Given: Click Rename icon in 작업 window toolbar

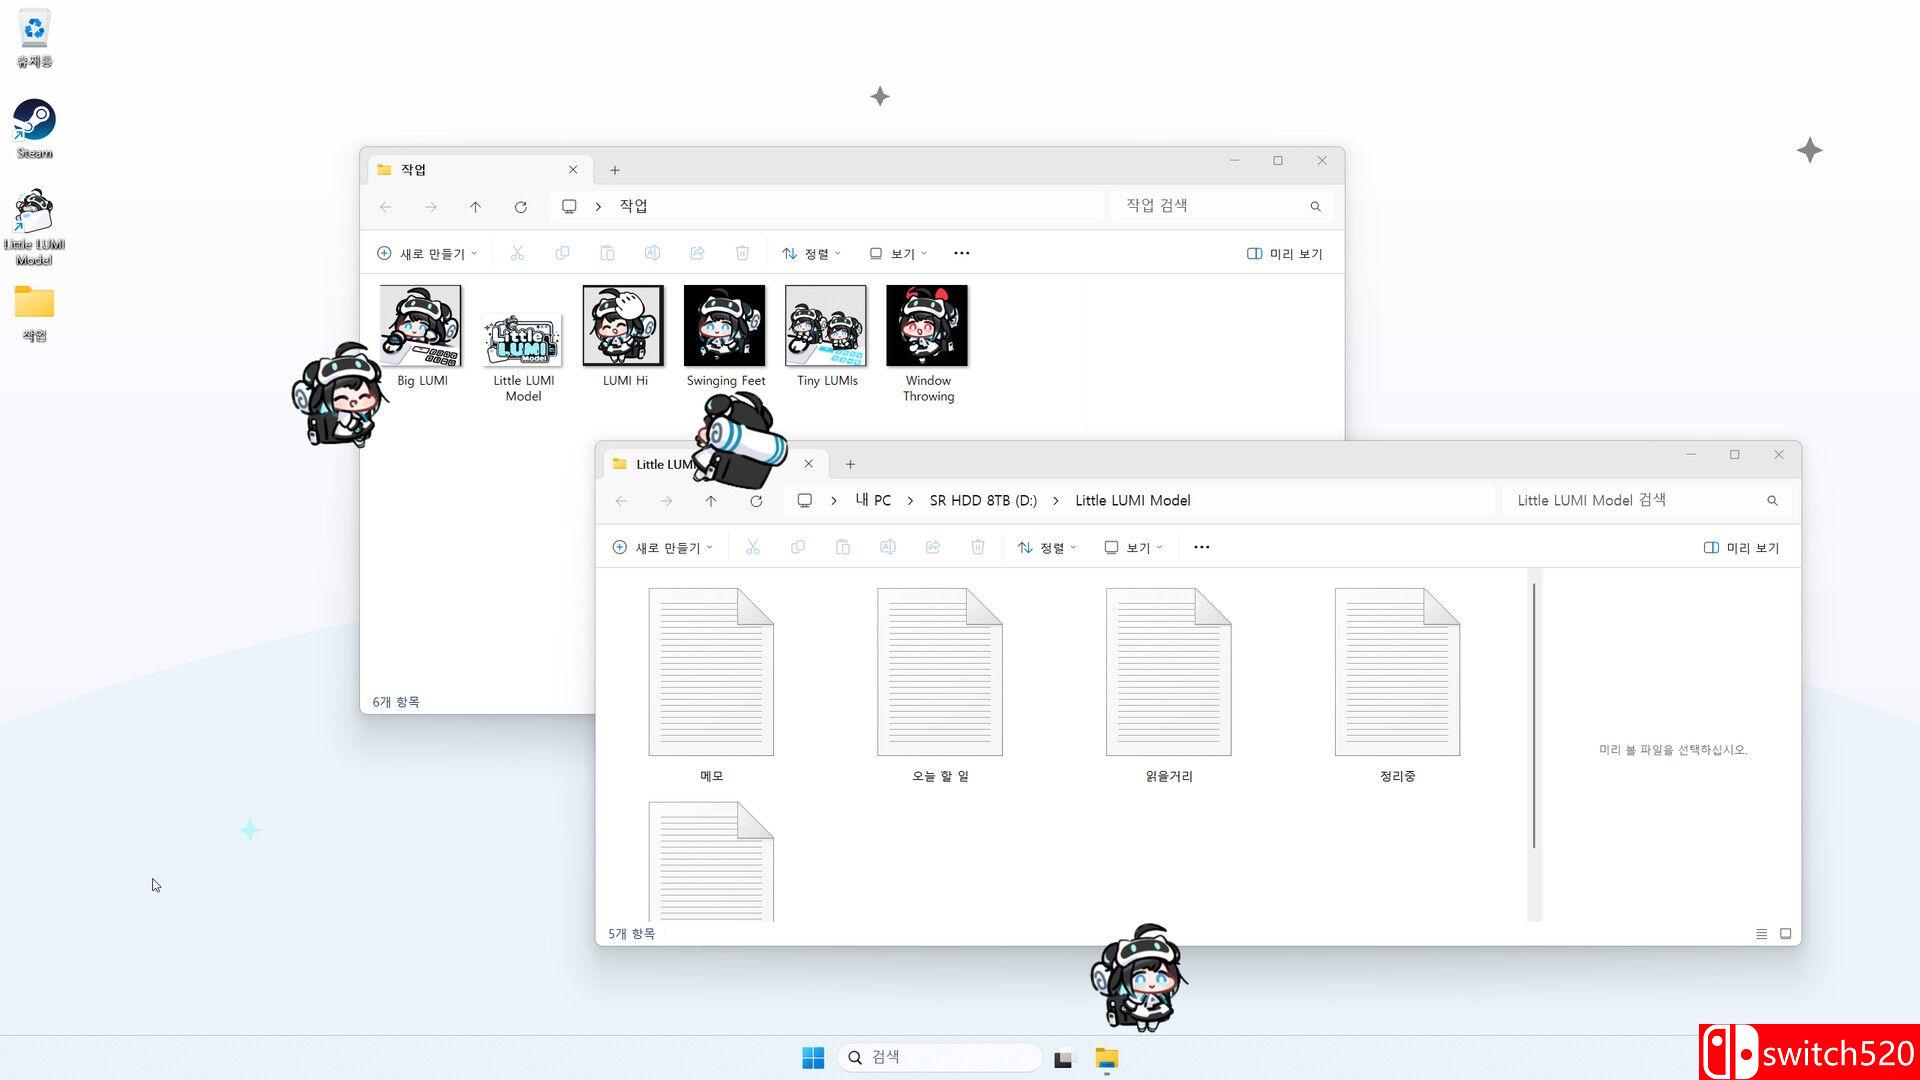Looking at the screenshot, I should coord(652,253).
